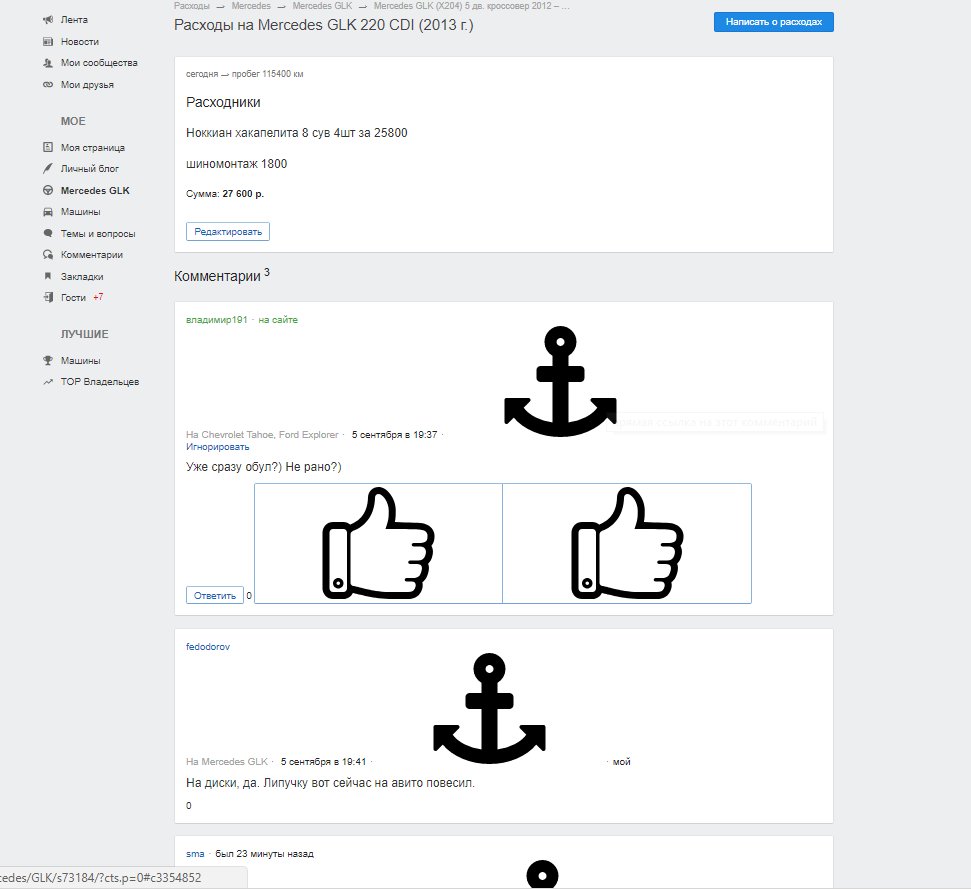The width and height of the screenshot is (971, 889).
Task: Click the car icon beside Машины in МОЕ
Action: coord(48,212)
